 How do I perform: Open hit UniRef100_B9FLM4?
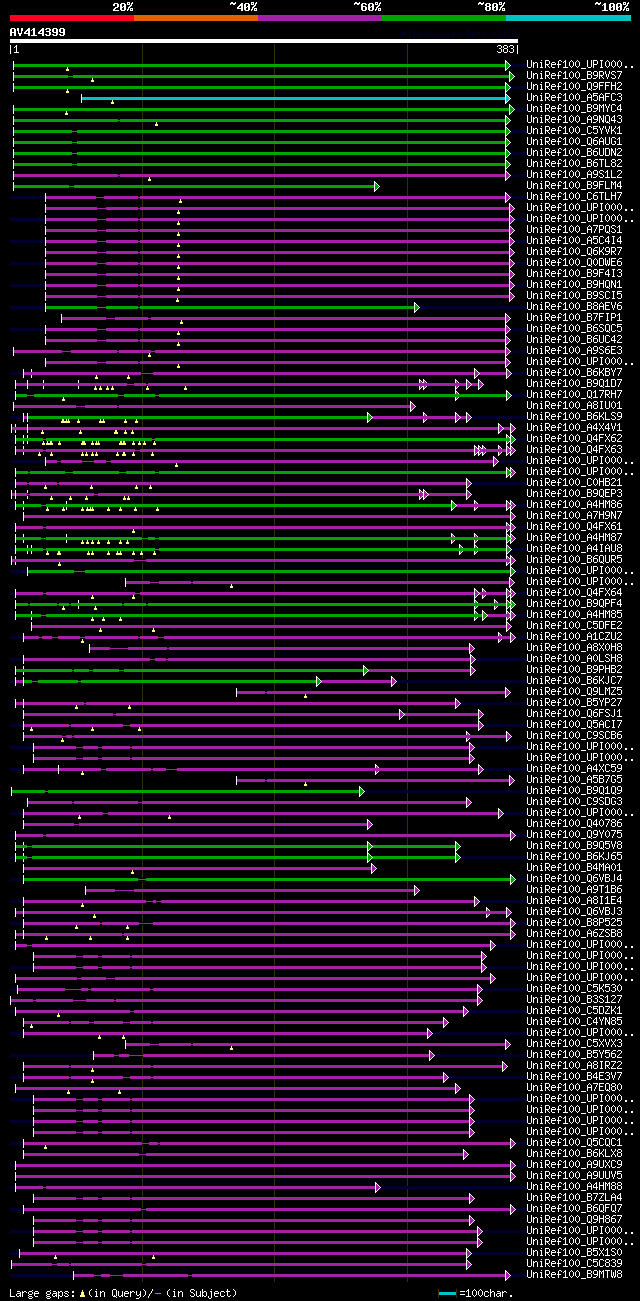(x=574, y=185)
